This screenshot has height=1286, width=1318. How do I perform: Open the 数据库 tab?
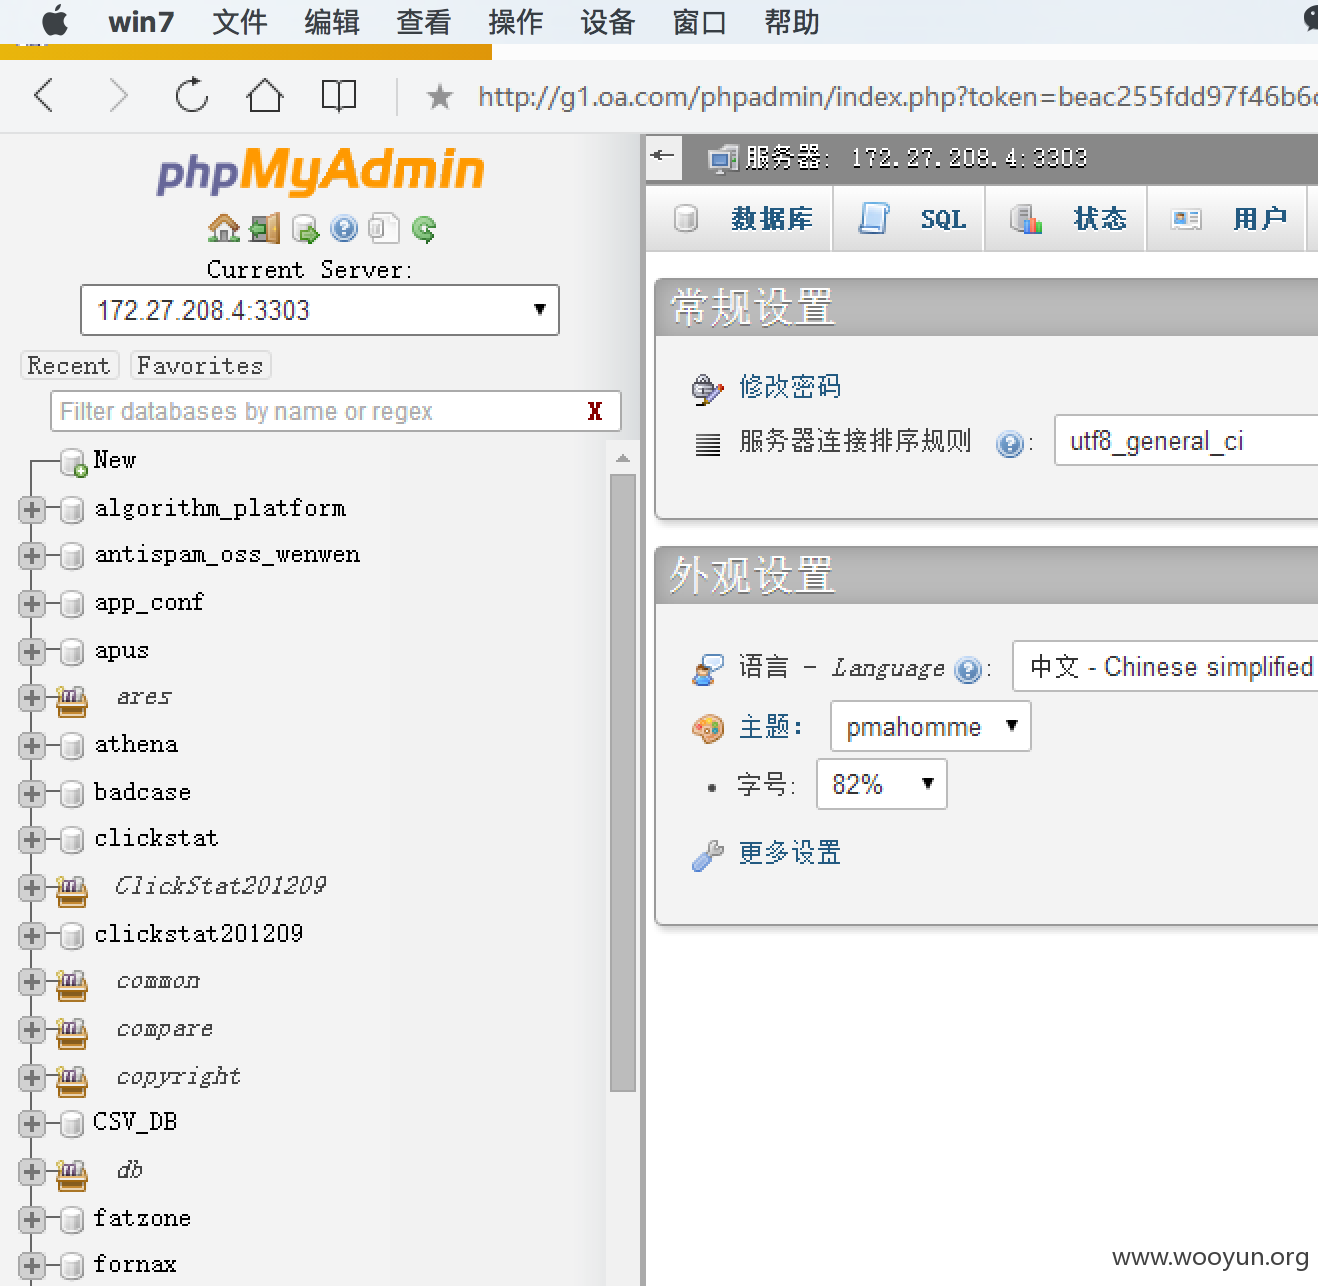click(741, 218)
